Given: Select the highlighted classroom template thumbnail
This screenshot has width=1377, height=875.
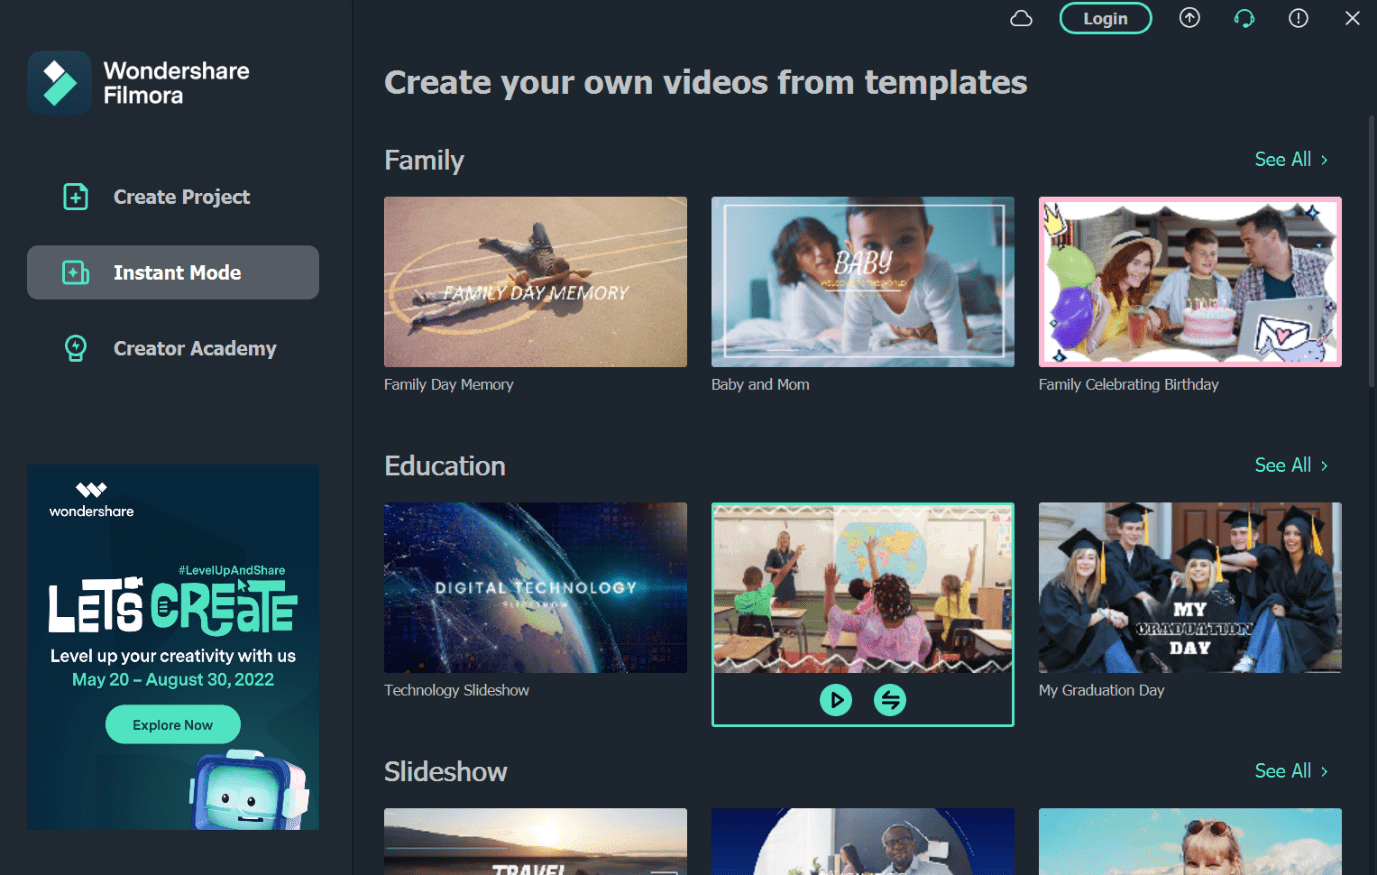Looking at the screenshot, I should pos(862,588).
